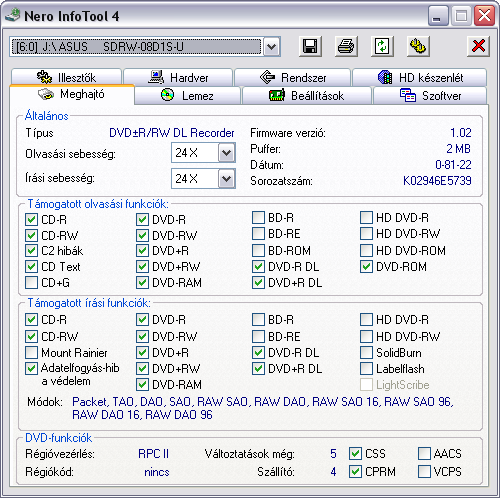Toggle the VCPS checkbox
500x498 pixels.
tap(424, 472)
